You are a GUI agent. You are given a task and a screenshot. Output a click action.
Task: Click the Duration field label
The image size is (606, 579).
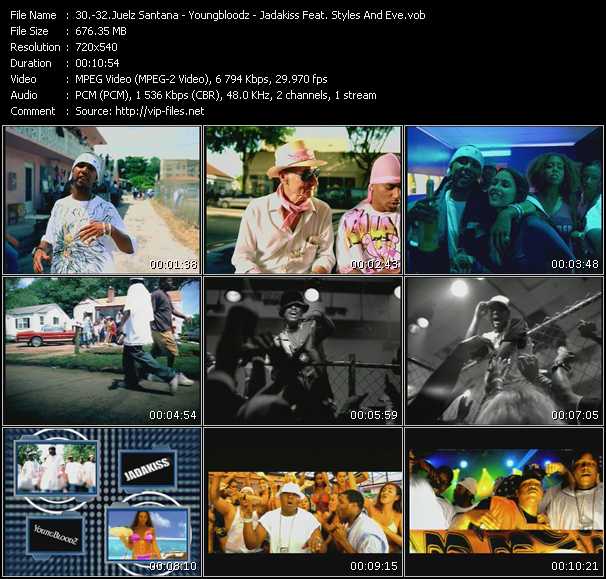click(31, 63)
